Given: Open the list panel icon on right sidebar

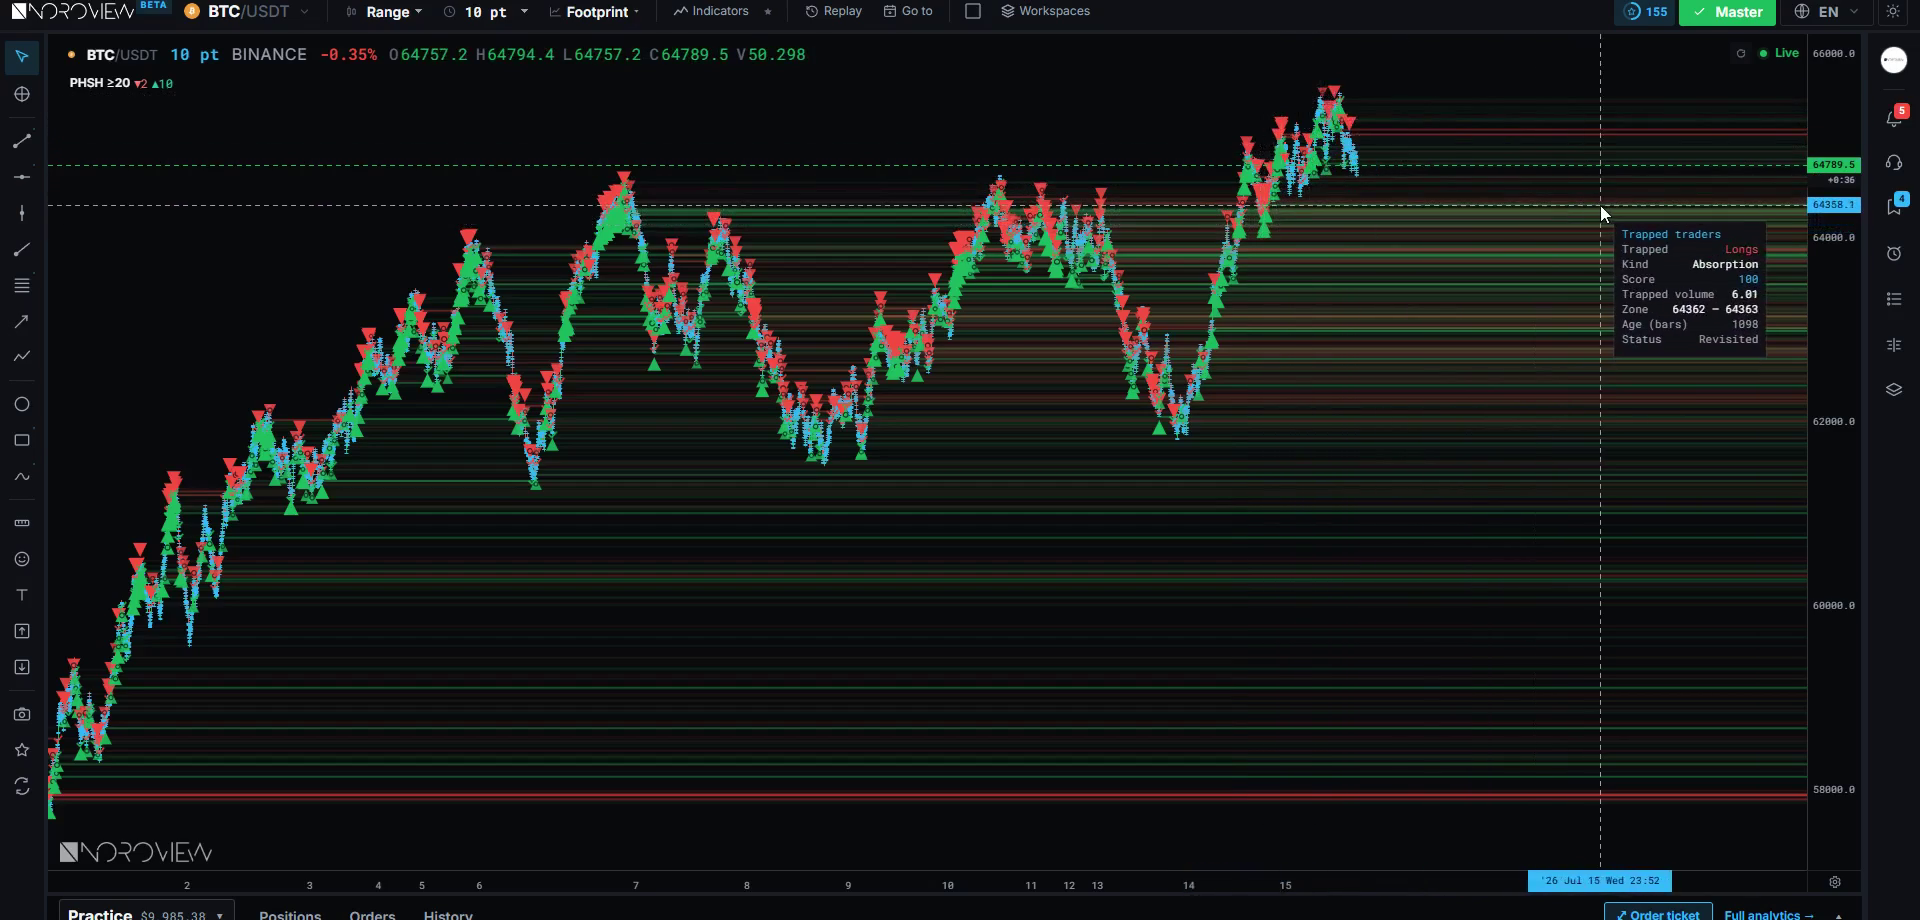Looking at the screenshot, I should pyautogui.click(x=1894, y=299).
